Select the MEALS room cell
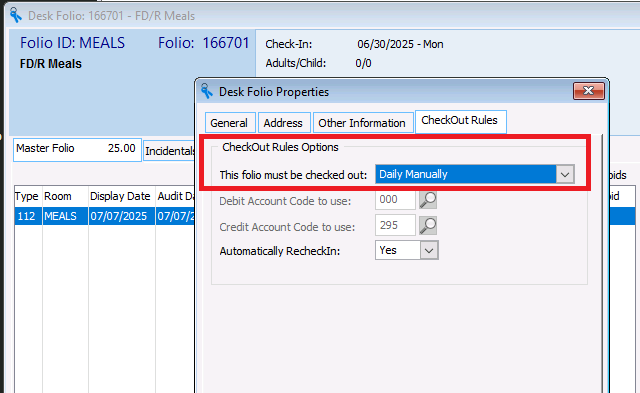This screenshot has width=640, height=393. (x=65, y=216)
